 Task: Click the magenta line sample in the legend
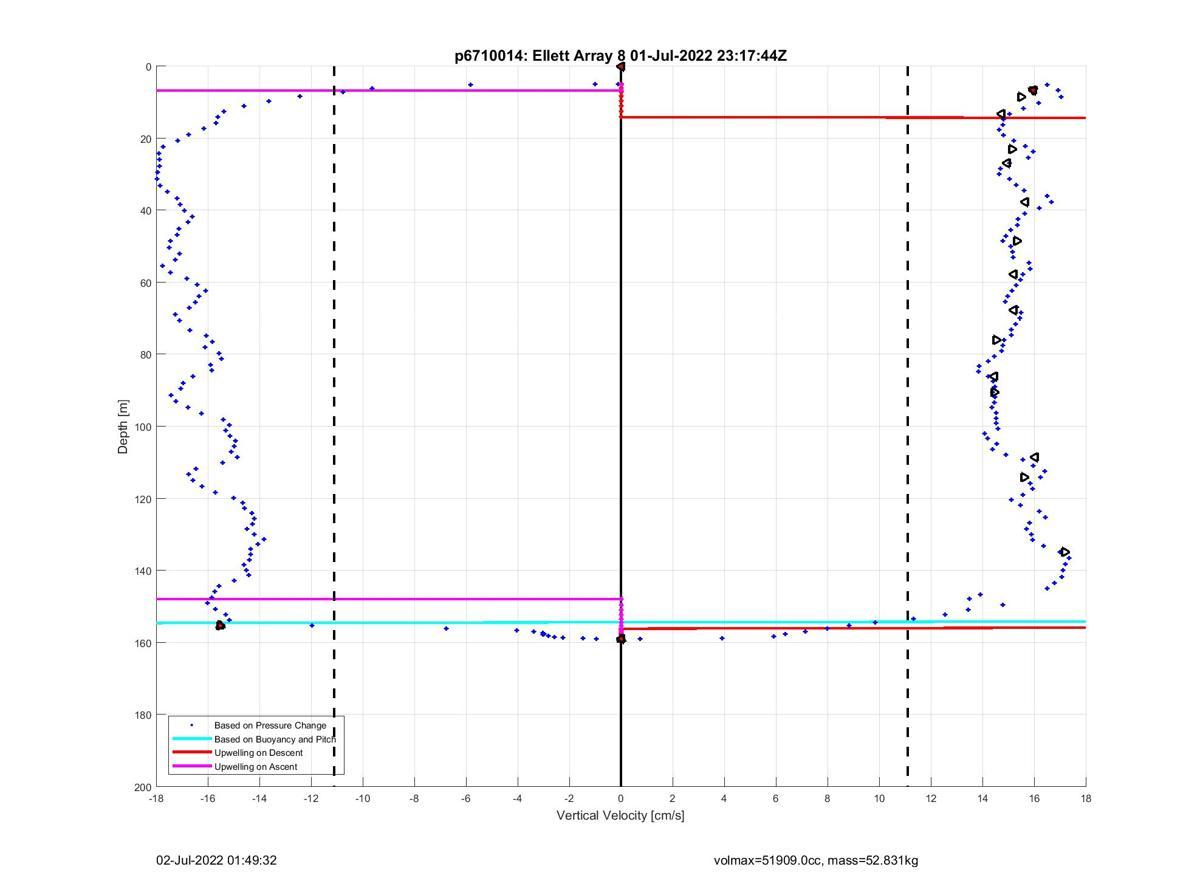click(191, 767)
